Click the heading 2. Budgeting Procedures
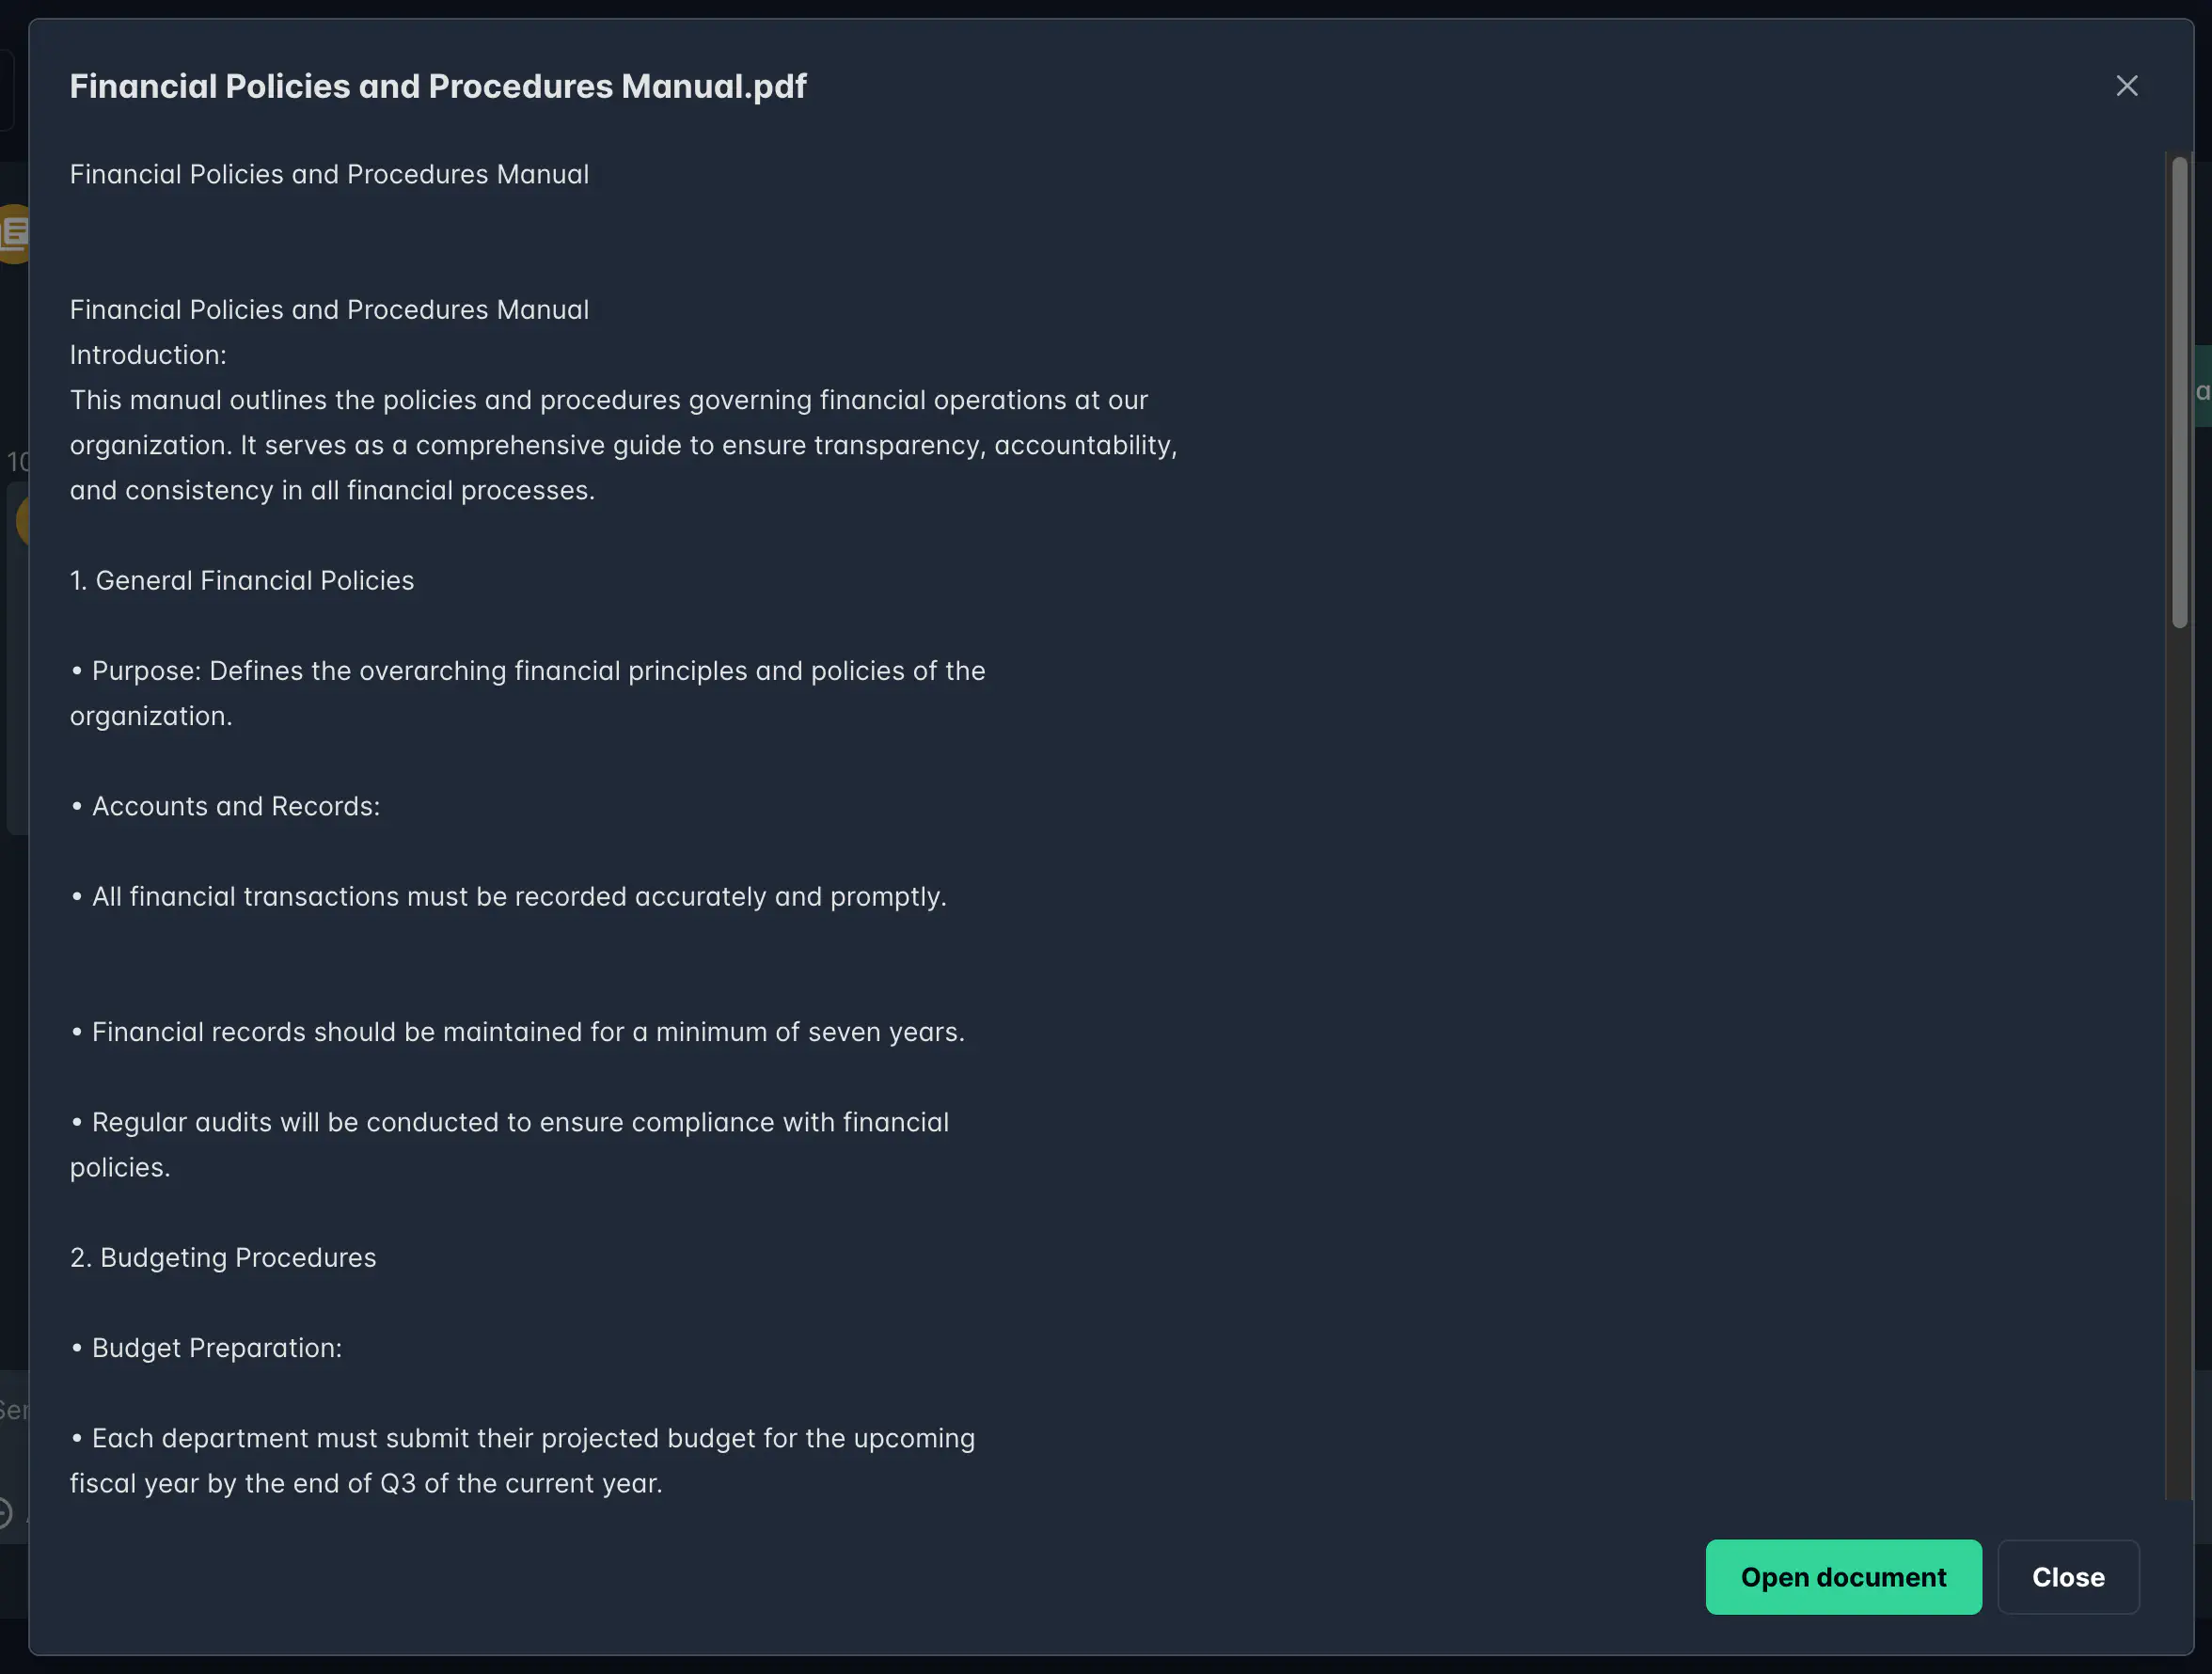Screen dimensions: 2212x1674 [223, 1258]
